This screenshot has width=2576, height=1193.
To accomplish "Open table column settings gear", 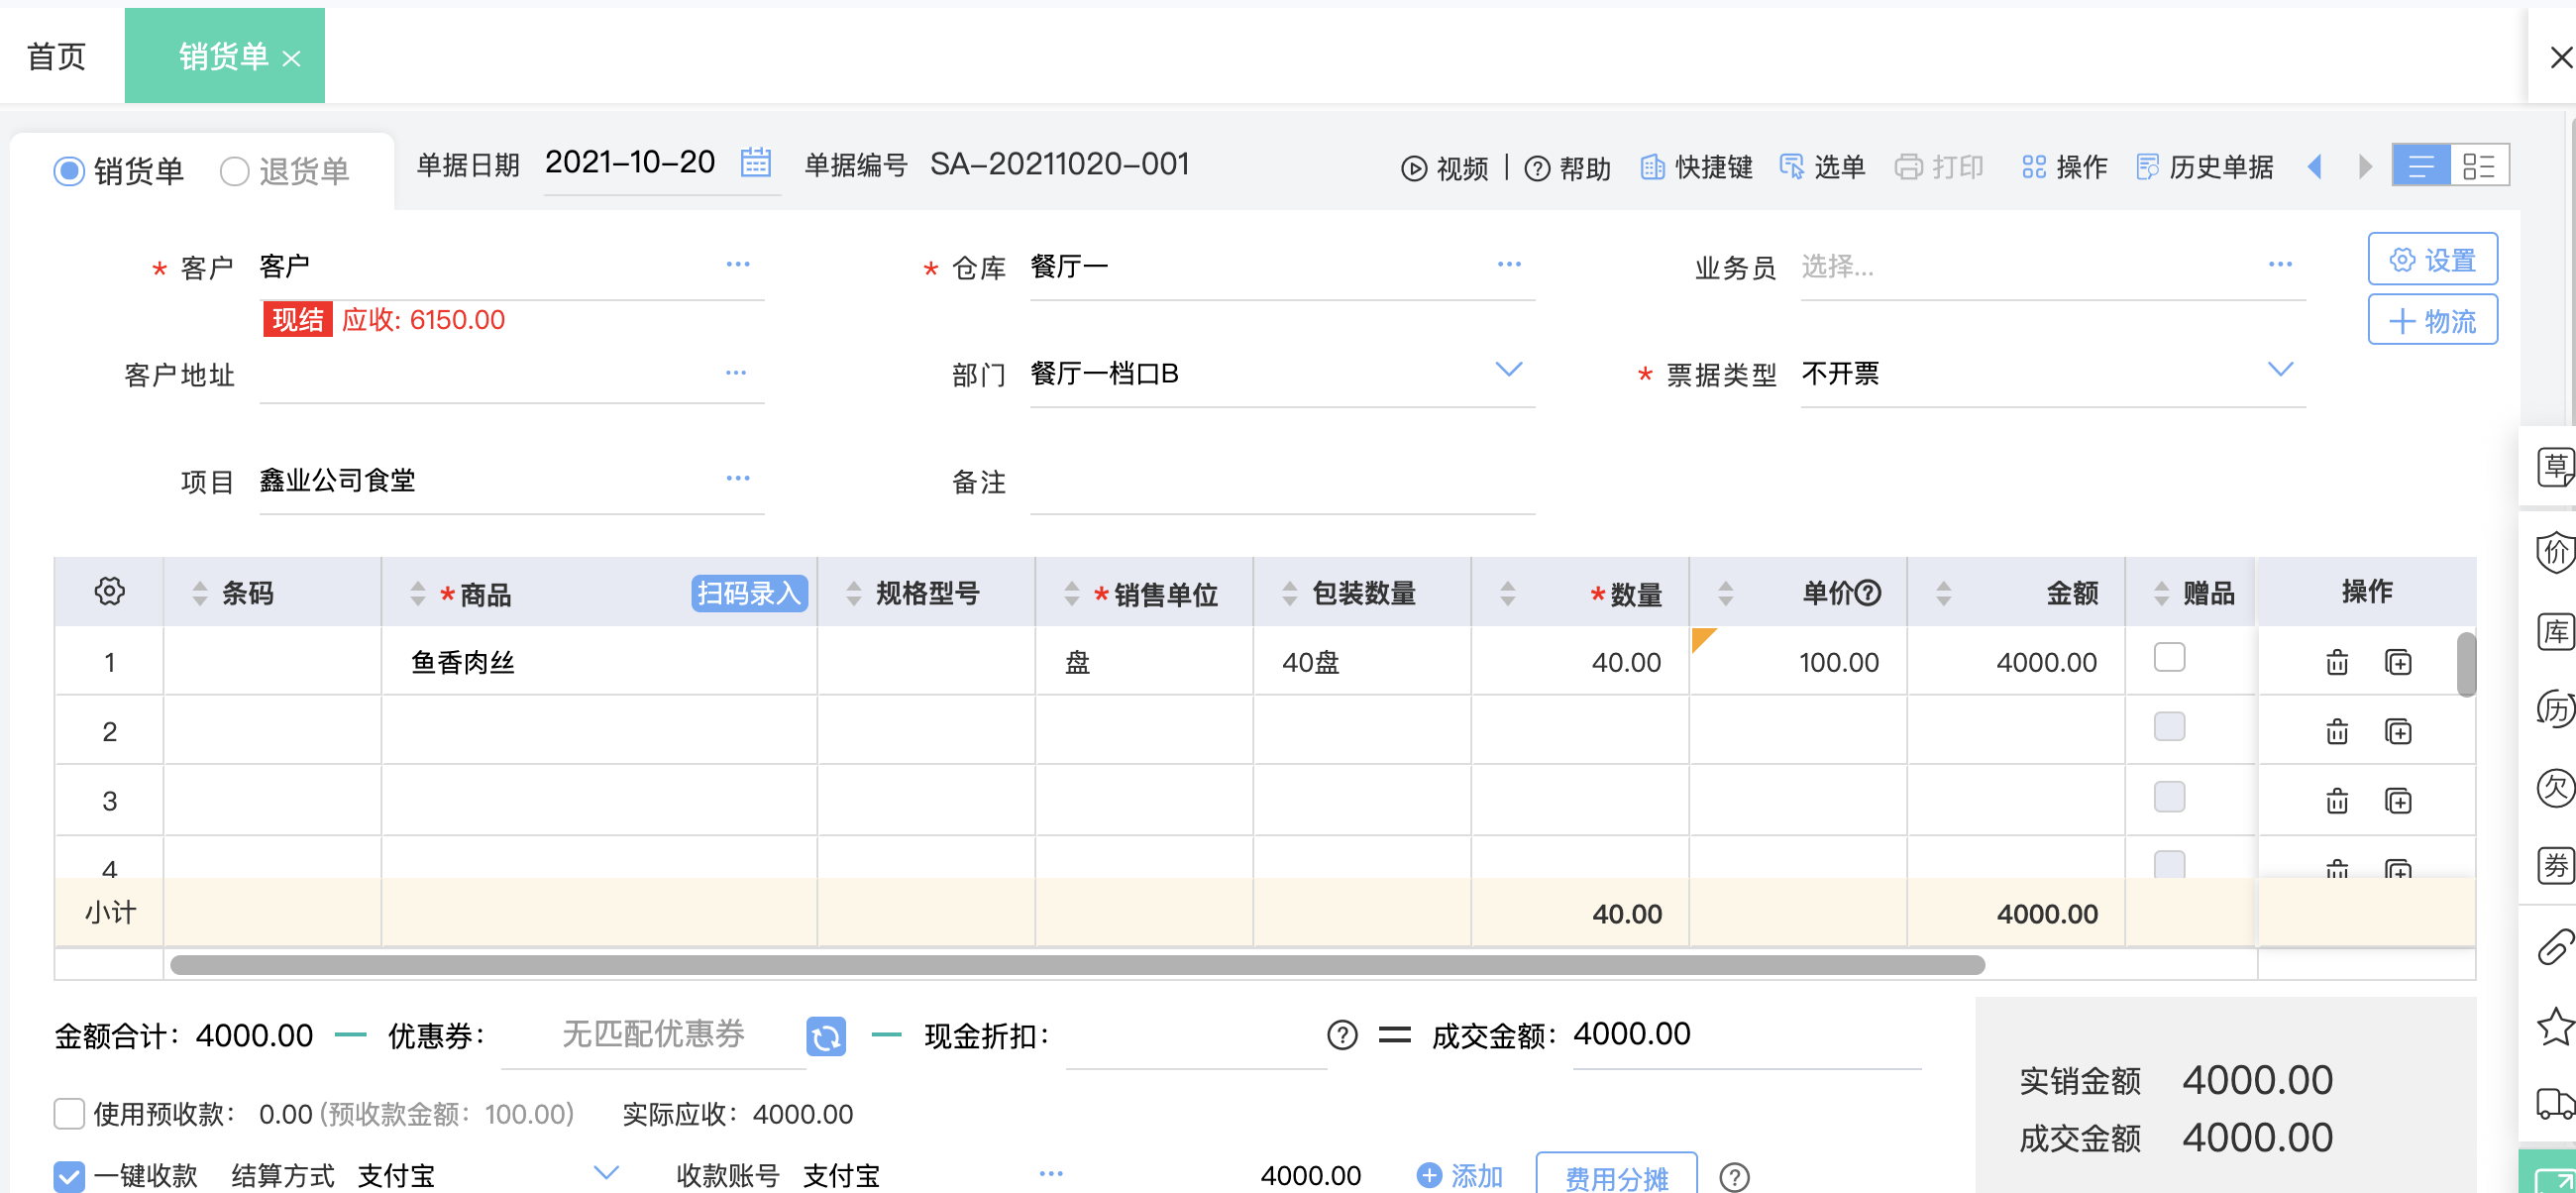I will pos(109,591).
